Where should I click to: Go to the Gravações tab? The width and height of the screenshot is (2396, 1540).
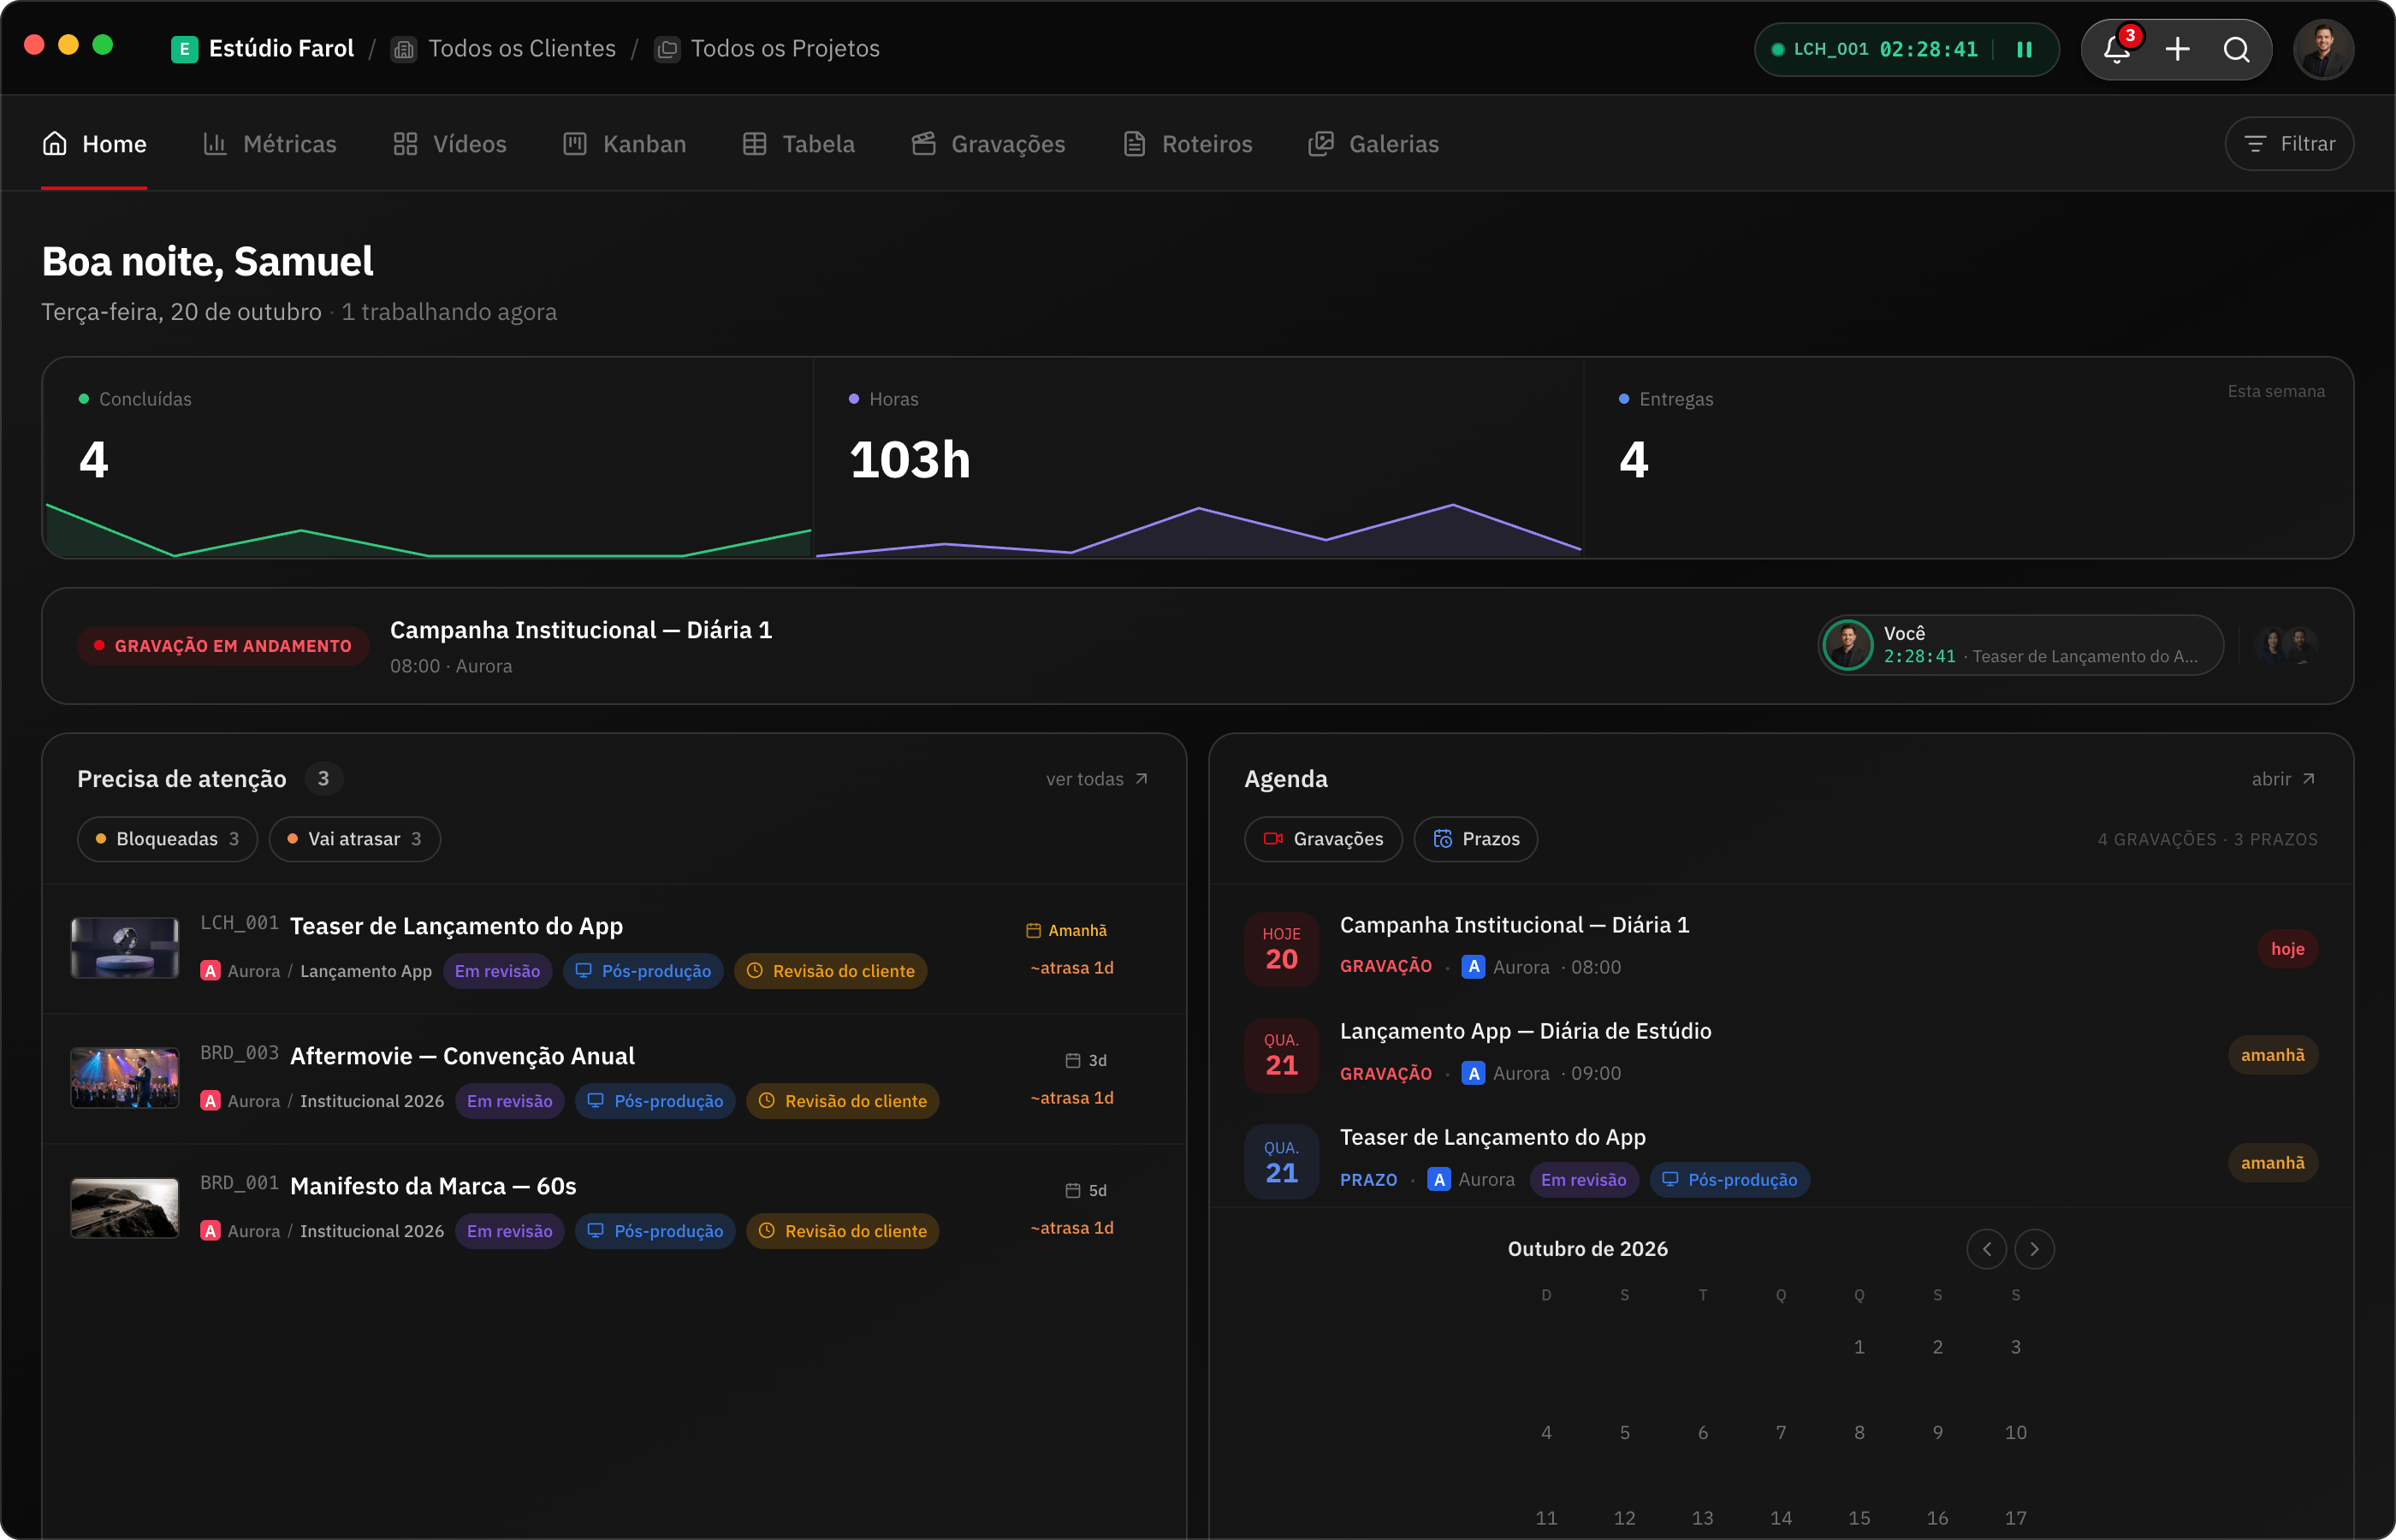(x=988, y=144)
